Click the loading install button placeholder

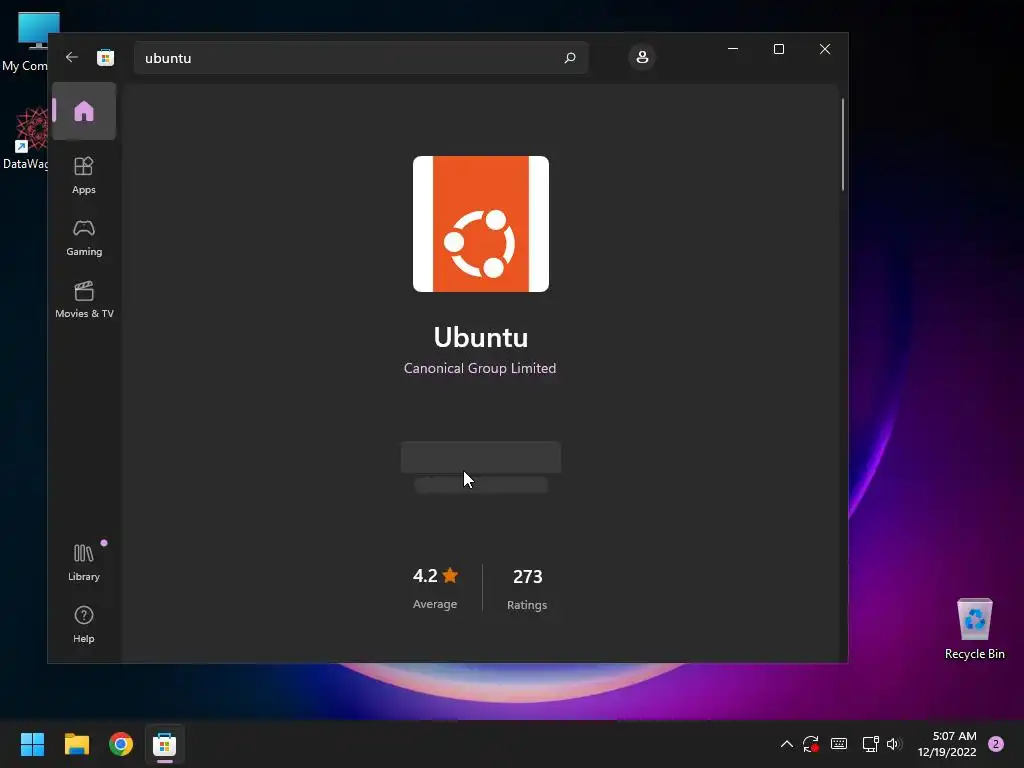(481, 457)
